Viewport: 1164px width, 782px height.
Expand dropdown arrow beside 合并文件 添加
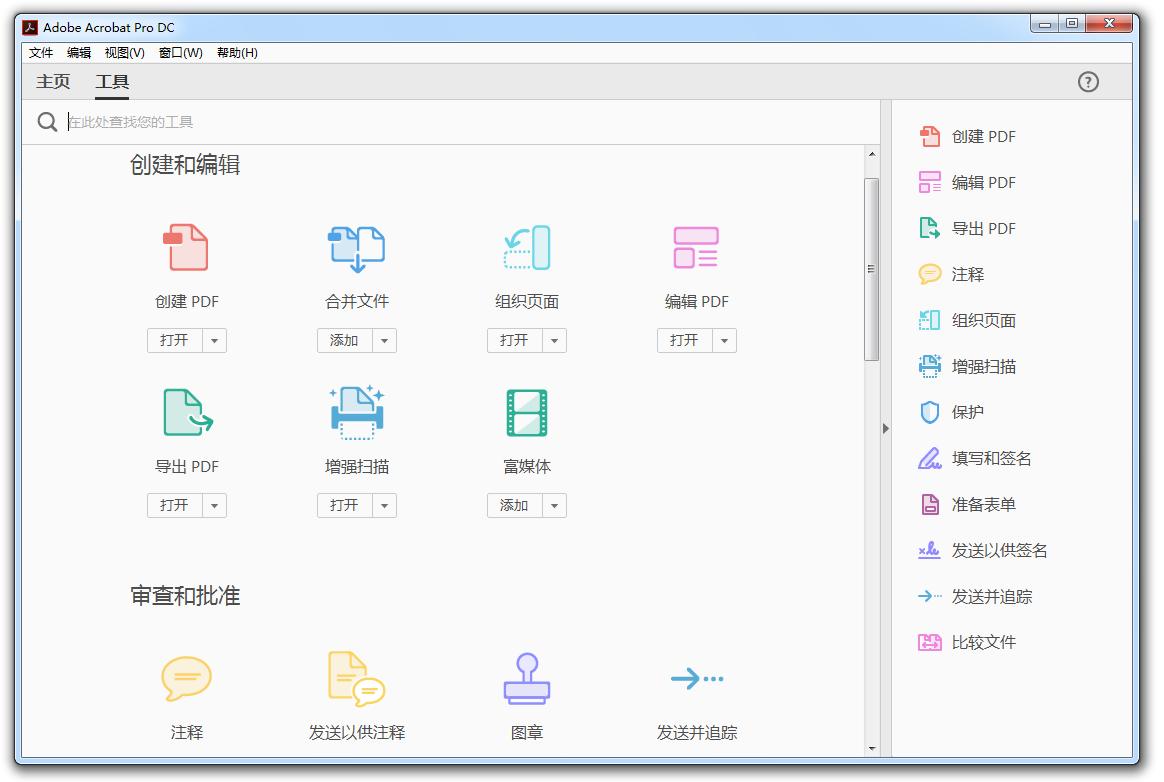point(385,341)
